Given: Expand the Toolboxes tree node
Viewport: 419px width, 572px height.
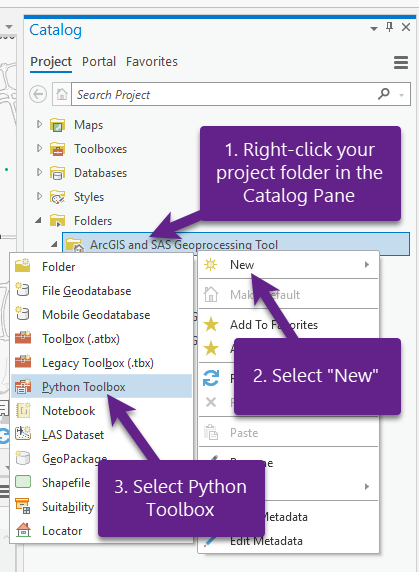Looking at the screenshot, I should point(39,148).
